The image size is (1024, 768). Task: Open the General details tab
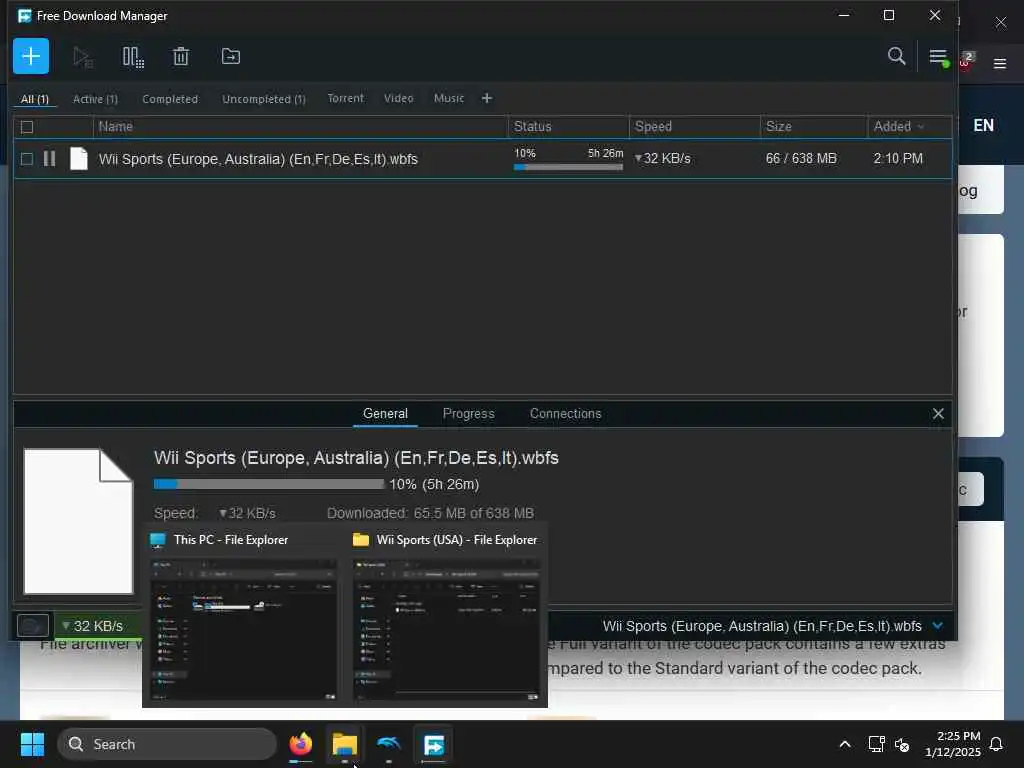tap(385, 413)
